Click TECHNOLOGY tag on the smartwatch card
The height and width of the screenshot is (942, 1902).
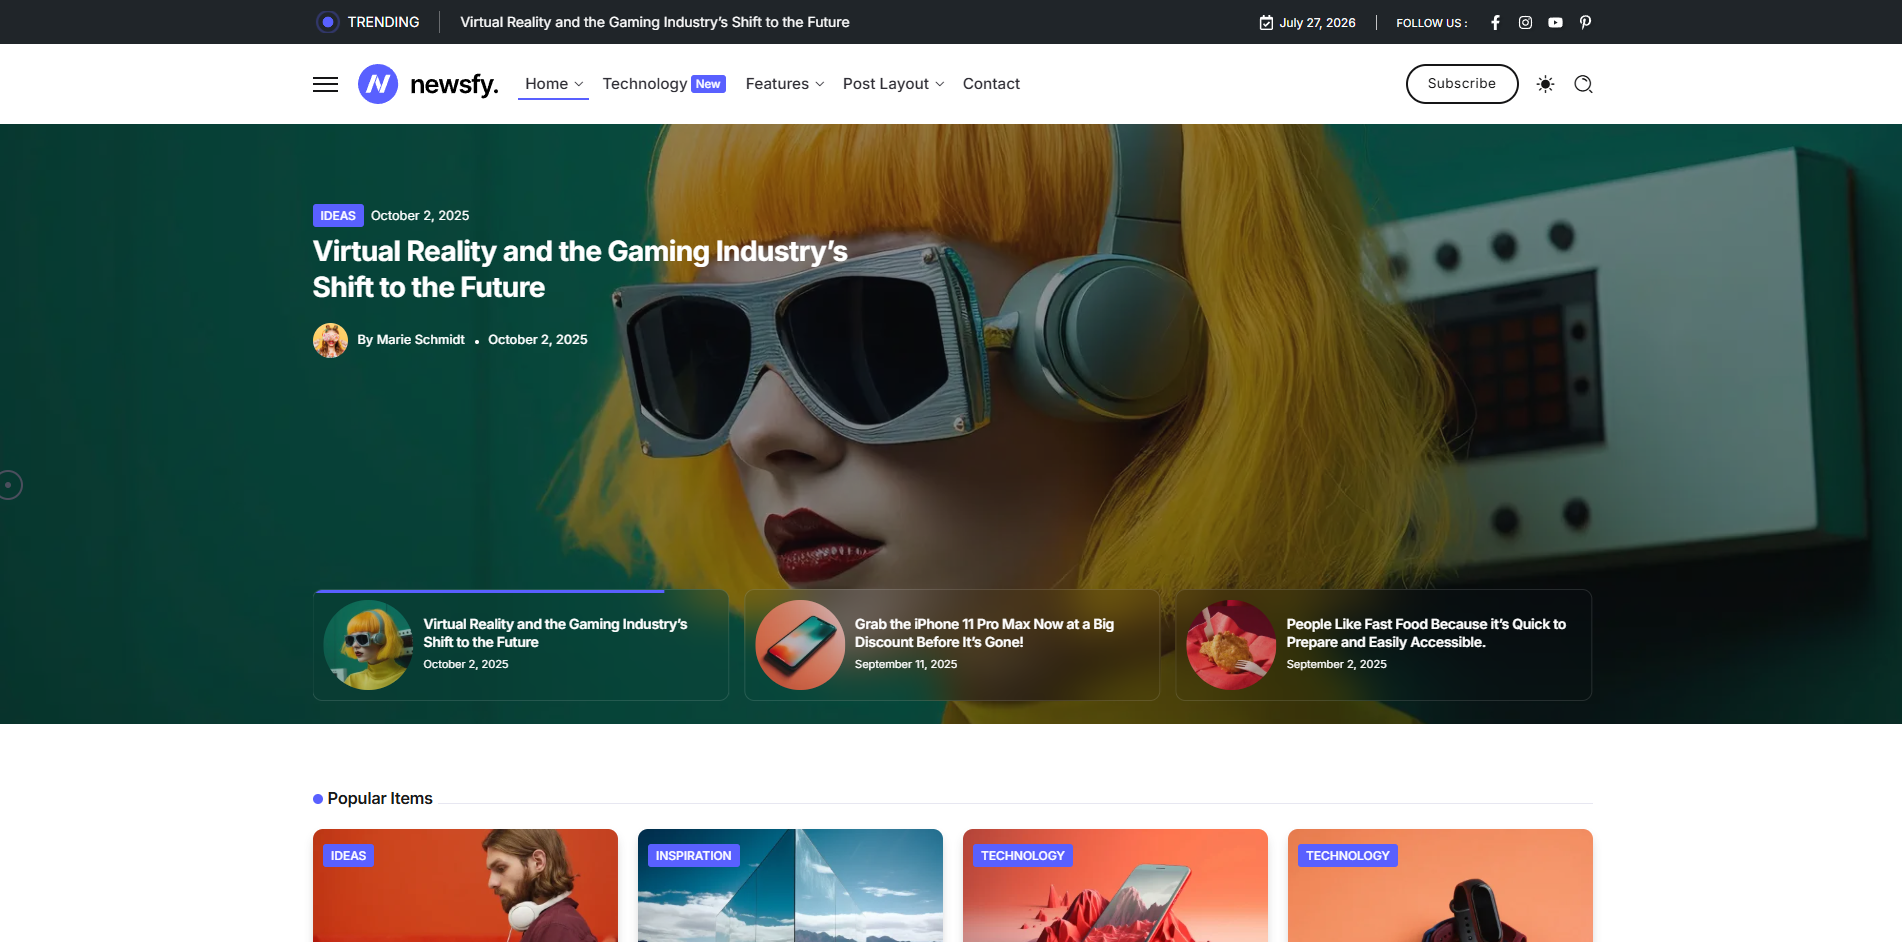click(x=1347, y=856)
